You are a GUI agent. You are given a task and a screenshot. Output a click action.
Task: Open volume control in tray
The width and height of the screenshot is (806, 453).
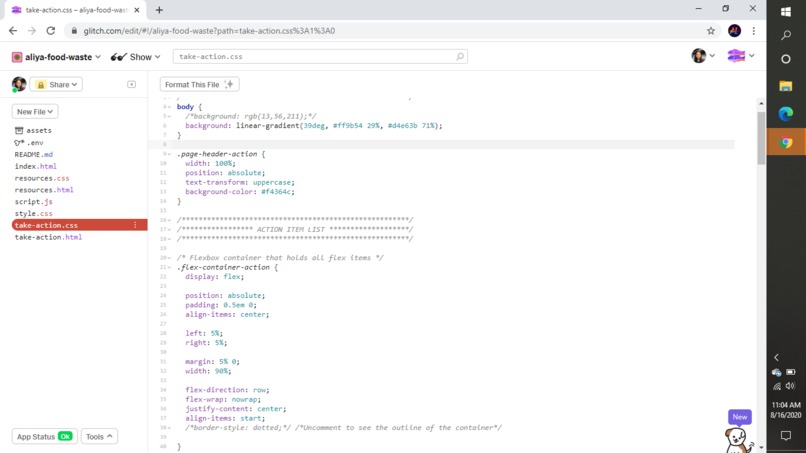[x=791, y=386]
